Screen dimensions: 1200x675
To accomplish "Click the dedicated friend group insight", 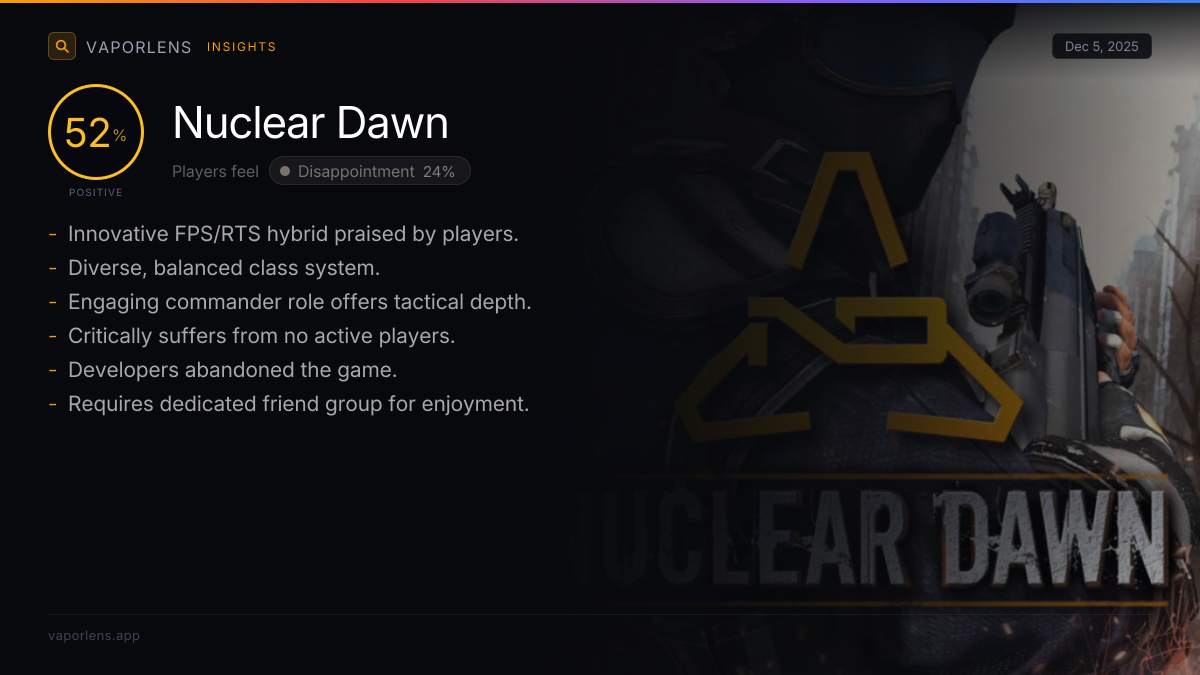I will (298, 404).
